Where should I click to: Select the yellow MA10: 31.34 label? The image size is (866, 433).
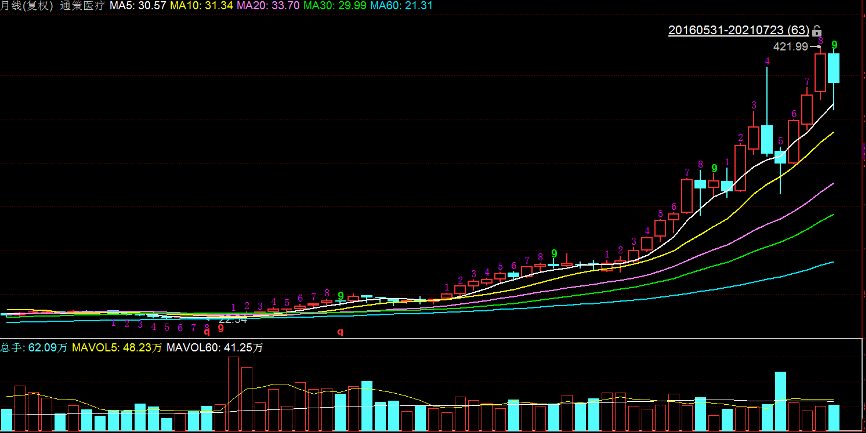(200, 6)
